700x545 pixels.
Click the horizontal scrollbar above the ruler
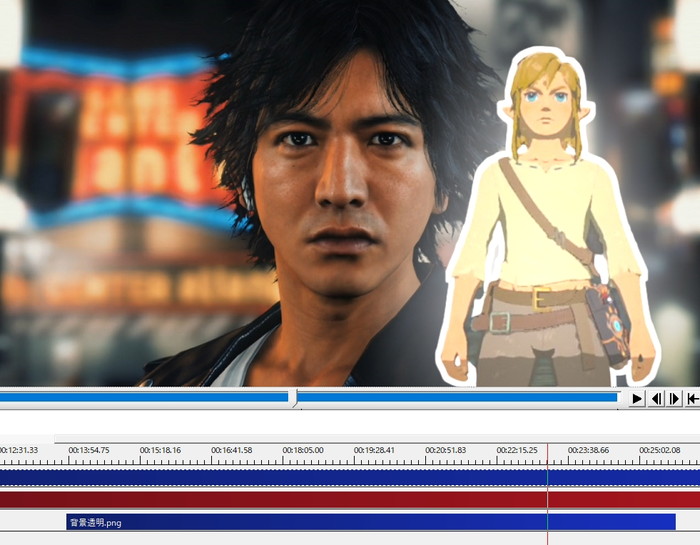click(x=377, y=439)
